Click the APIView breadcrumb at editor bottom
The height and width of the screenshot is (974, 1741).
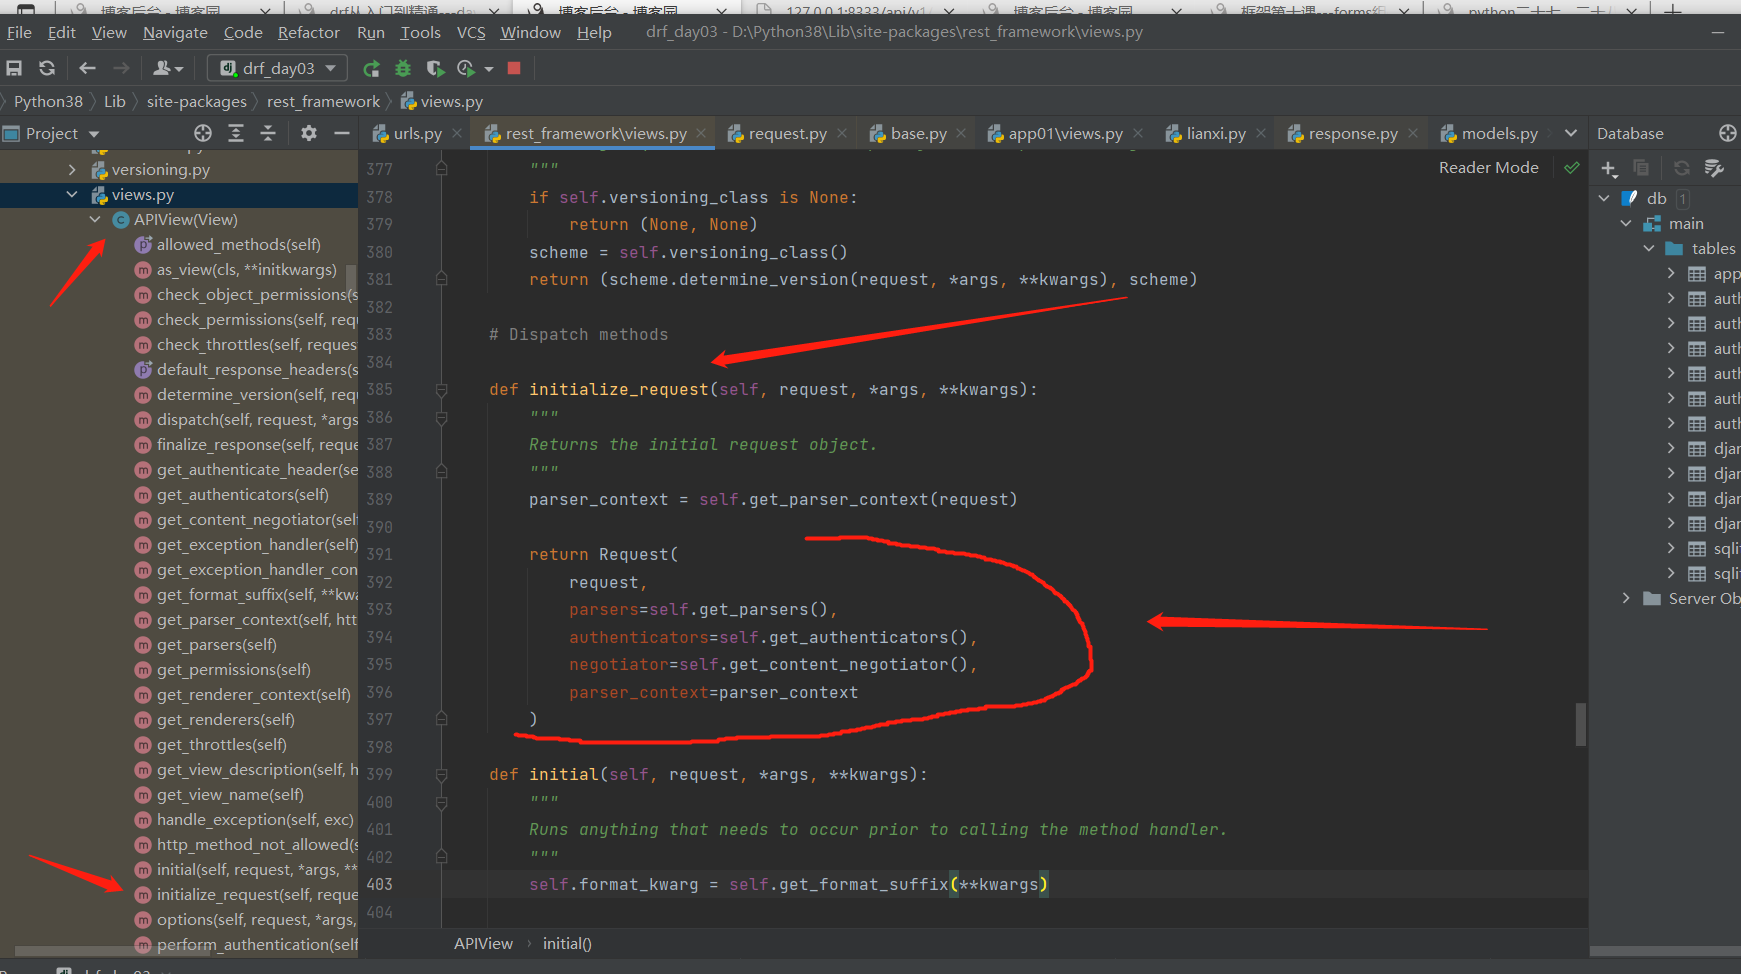pos(483,943)
